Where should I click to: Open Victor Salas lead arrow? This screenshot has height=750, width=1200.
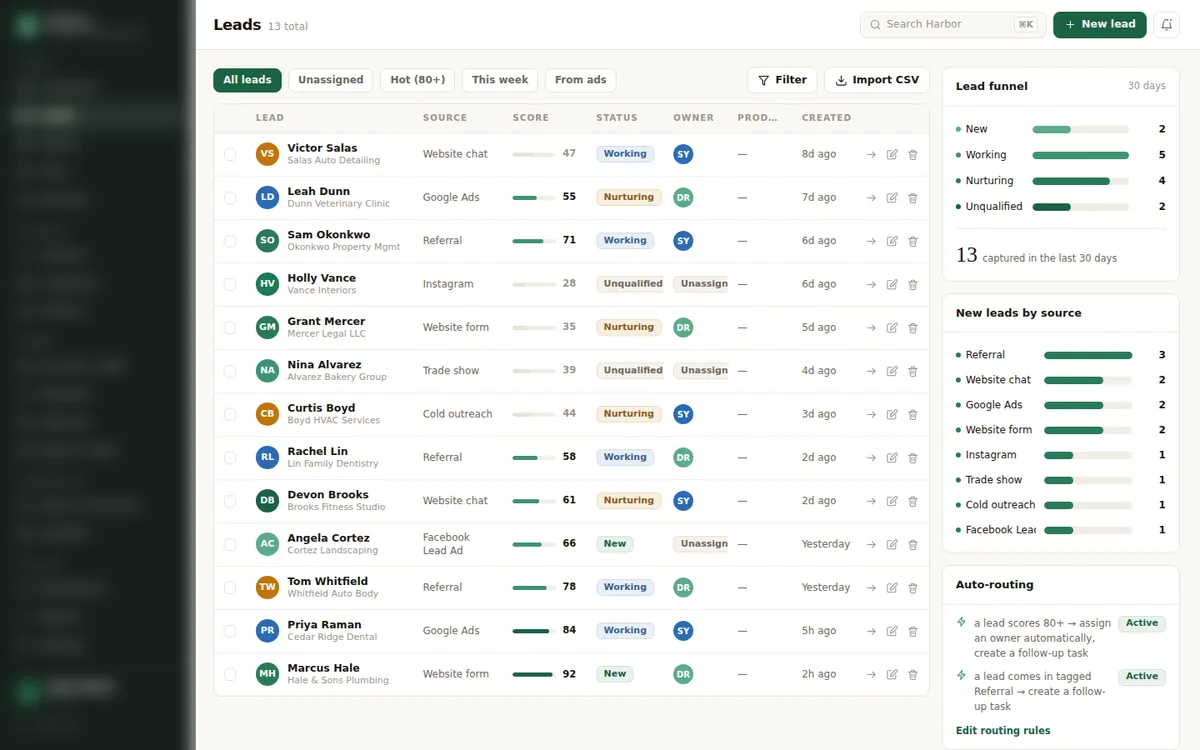(x=871, y=155)
